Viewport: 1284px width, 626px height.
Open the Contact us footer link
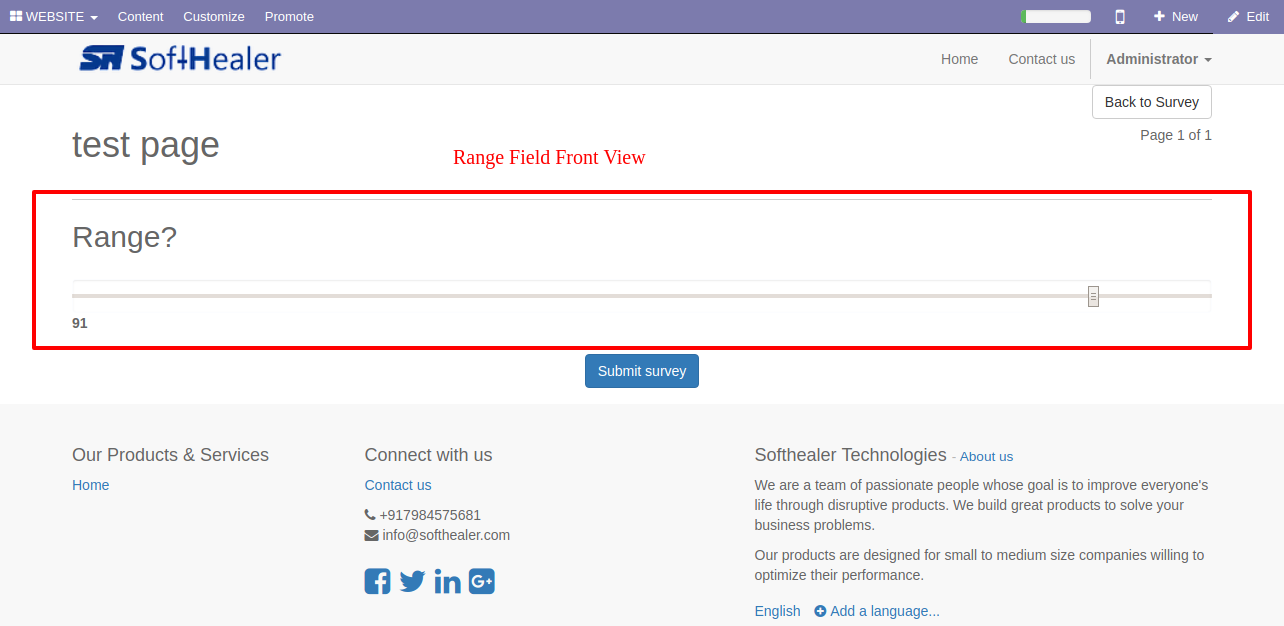(x=398, y=485)
